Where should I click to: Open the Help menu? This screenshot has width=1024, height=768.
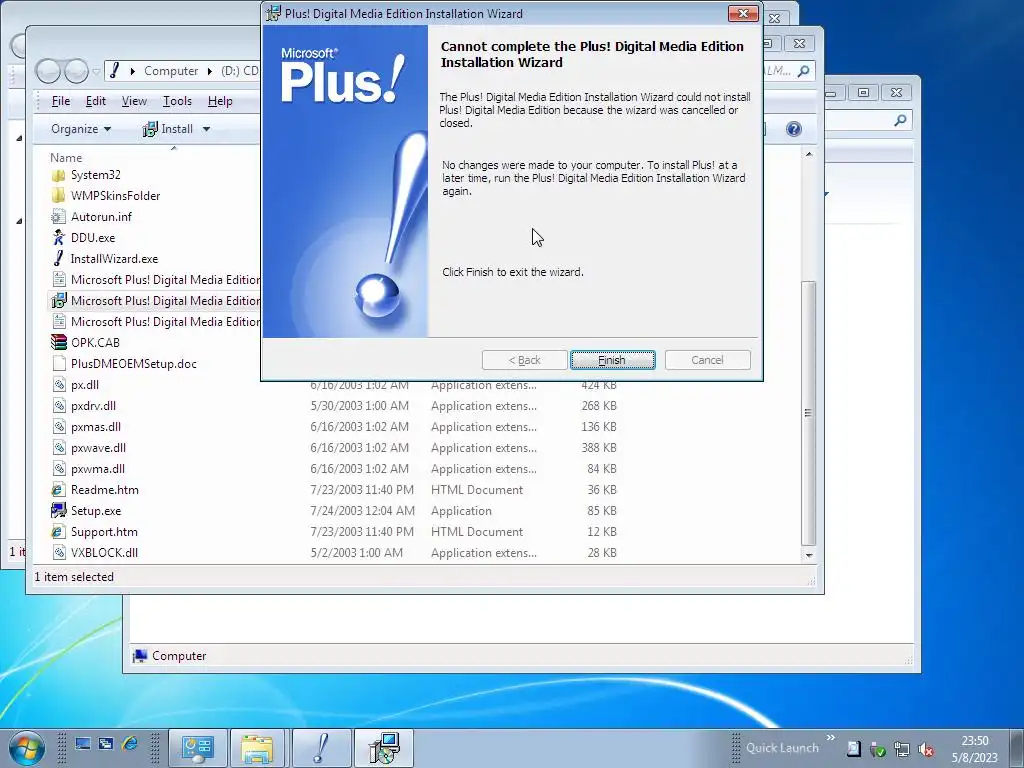(x=220, y=101)
